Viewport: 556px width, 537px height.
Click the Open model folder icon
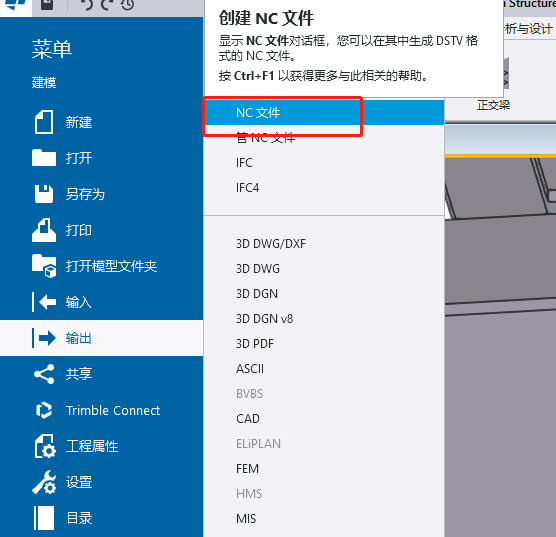point(44,266)
